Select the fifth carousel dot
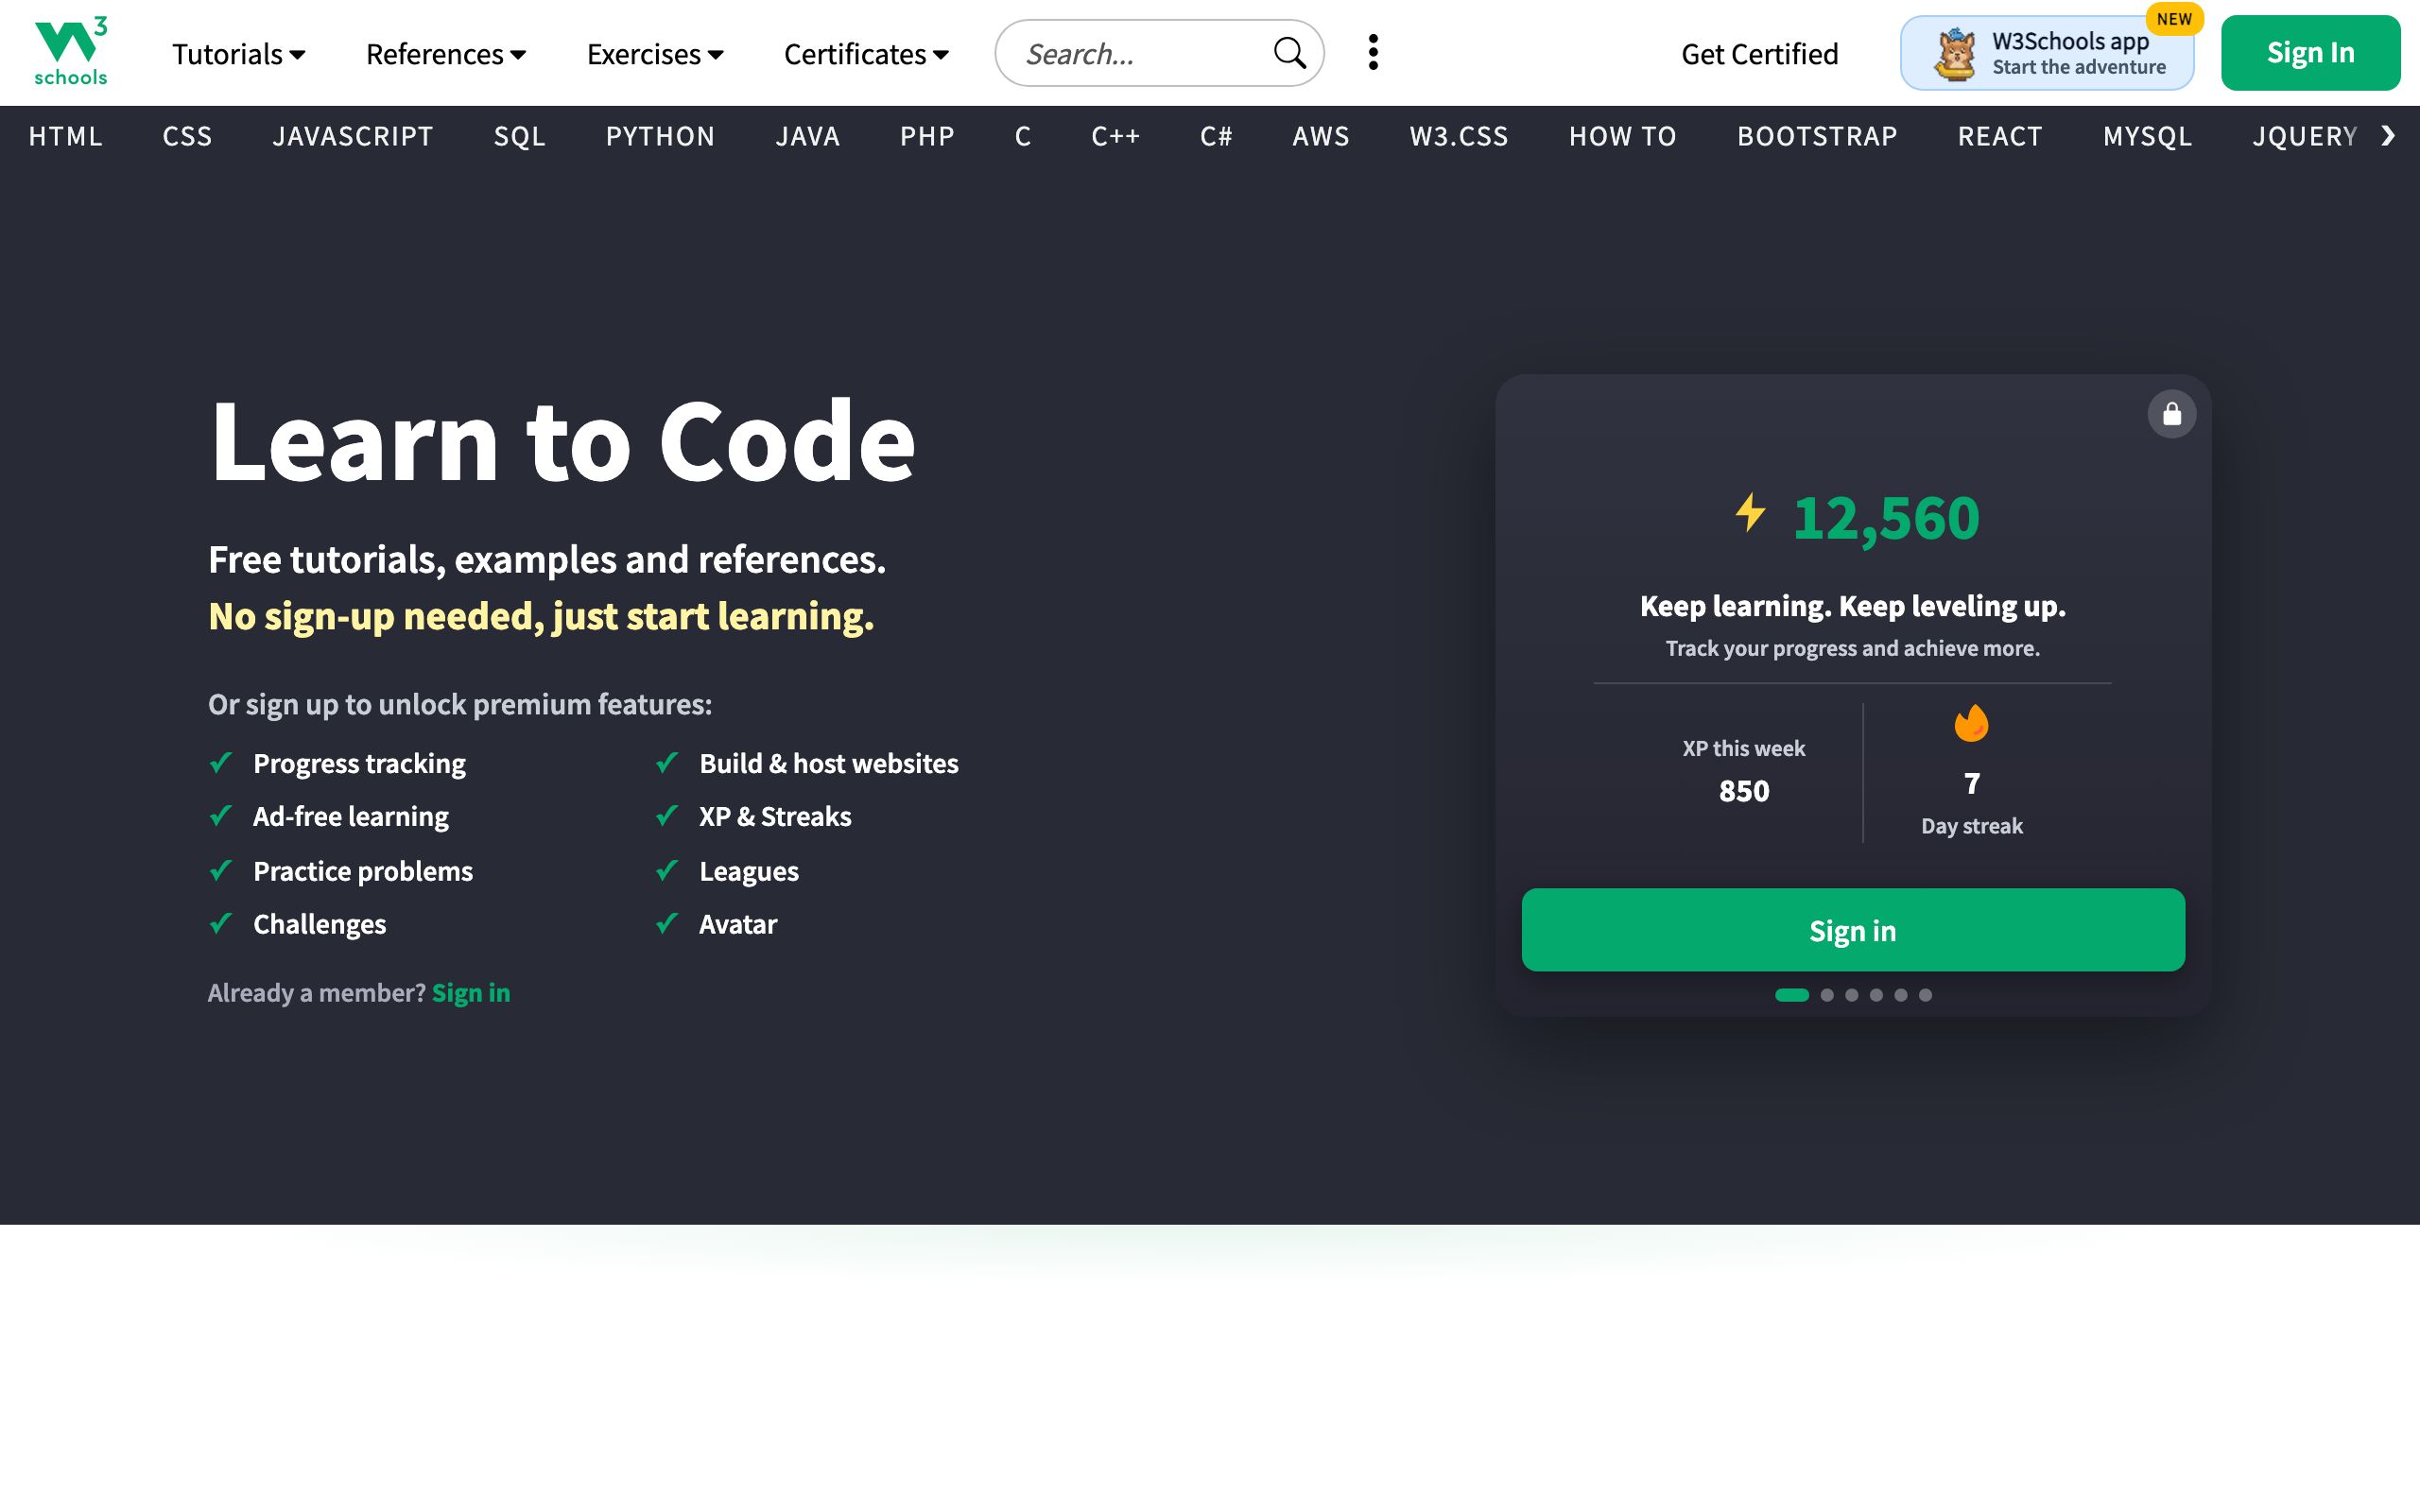Image resolution: width=2420 pixels, height=1512 pixels. [x=1901, y=995]
